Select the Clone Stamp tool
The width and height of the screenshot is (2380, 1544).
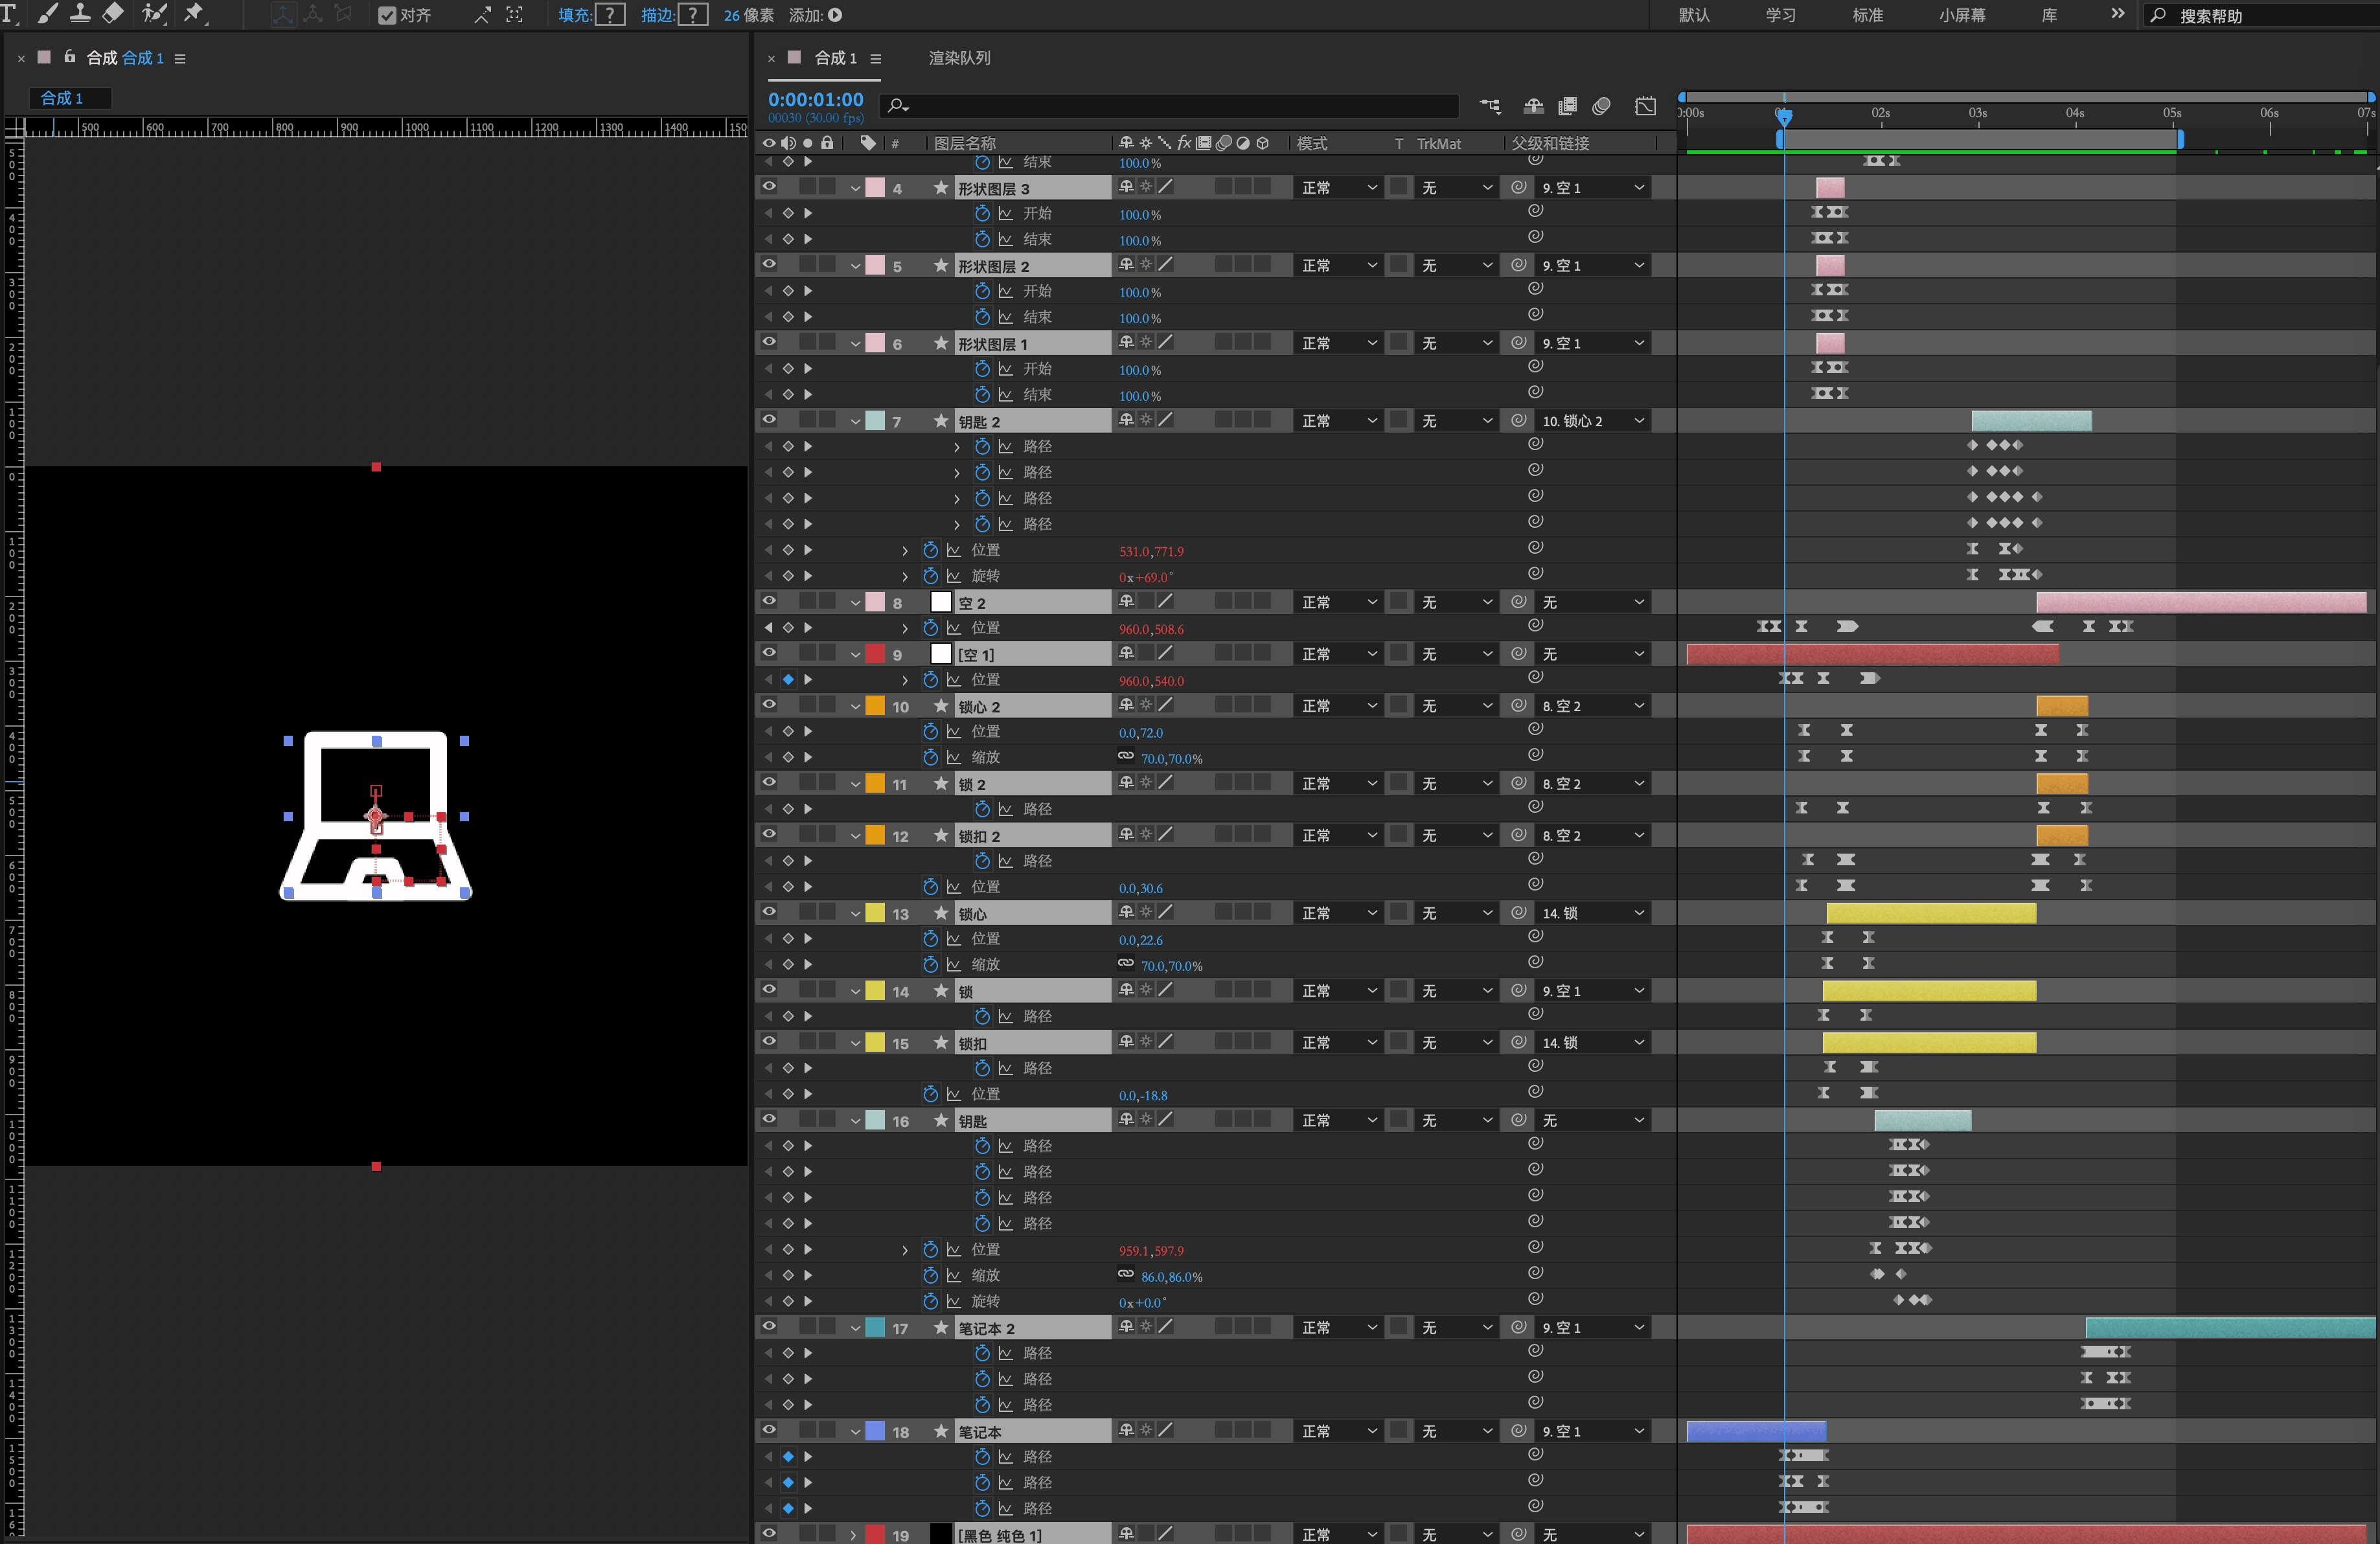pos(80,13)
